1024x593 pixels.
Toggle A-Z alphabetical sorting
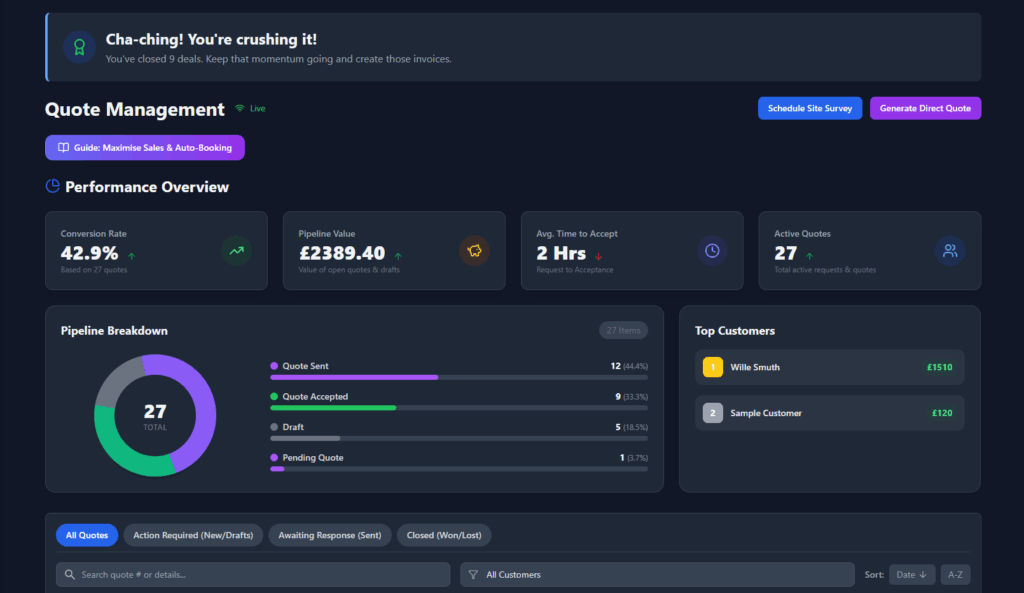click(x=955, y=575)
